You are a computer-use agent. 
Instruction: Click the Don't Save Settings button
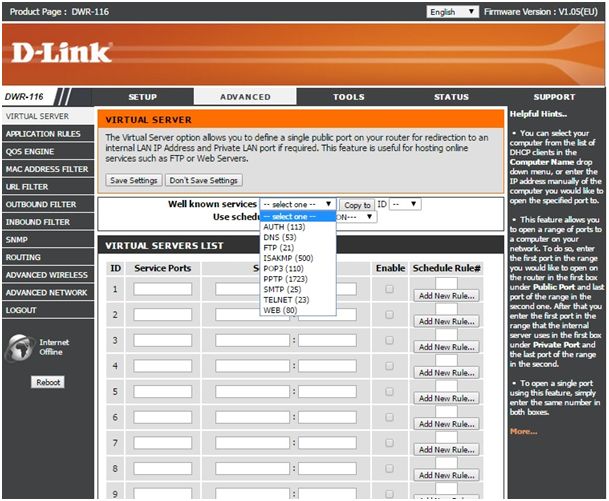(x=204, y=180)
